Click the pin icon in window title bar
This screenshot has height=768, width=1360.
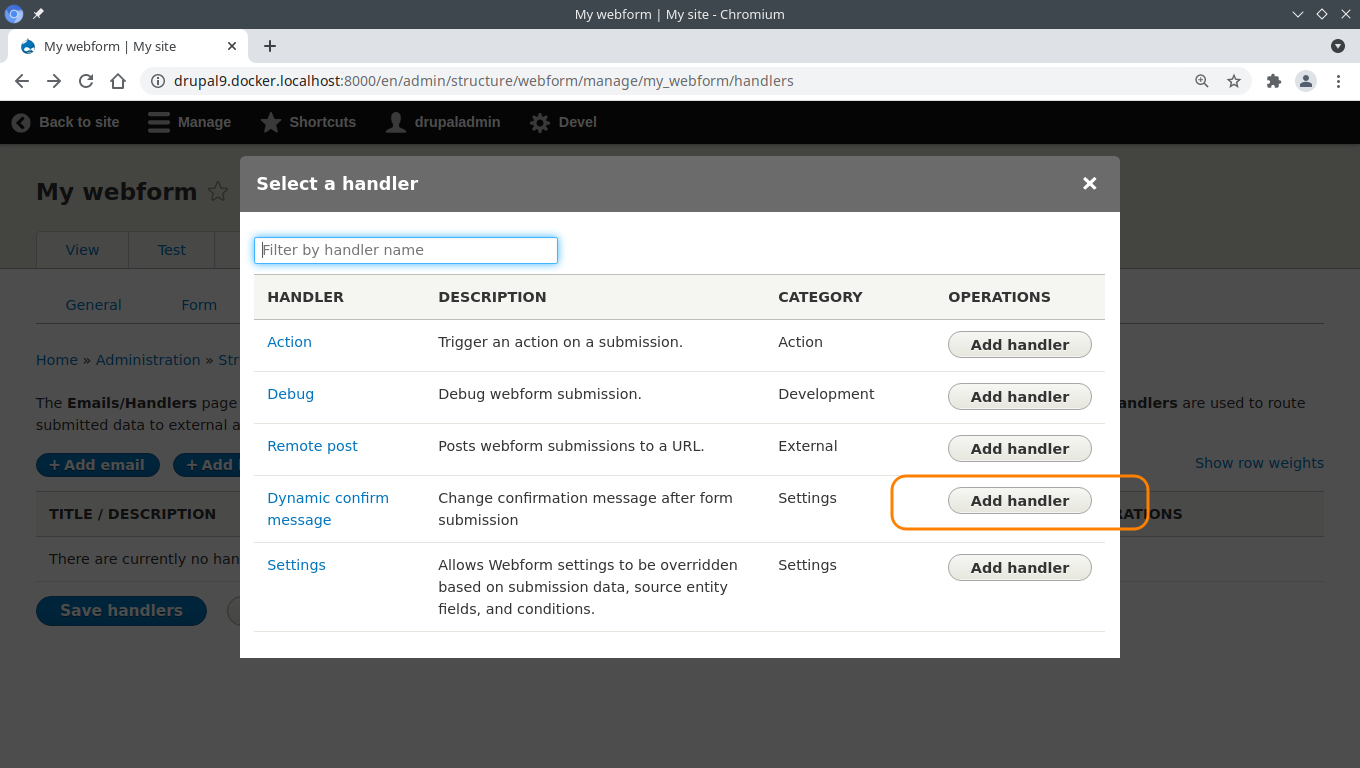point(38,14)
